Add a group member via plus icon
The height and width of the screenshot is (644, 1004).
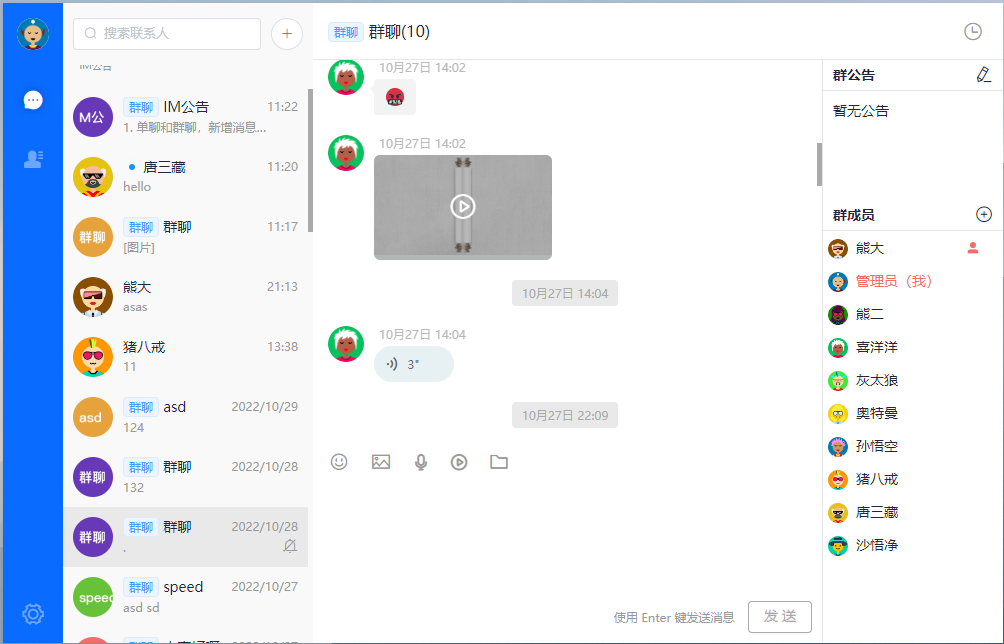983,213
